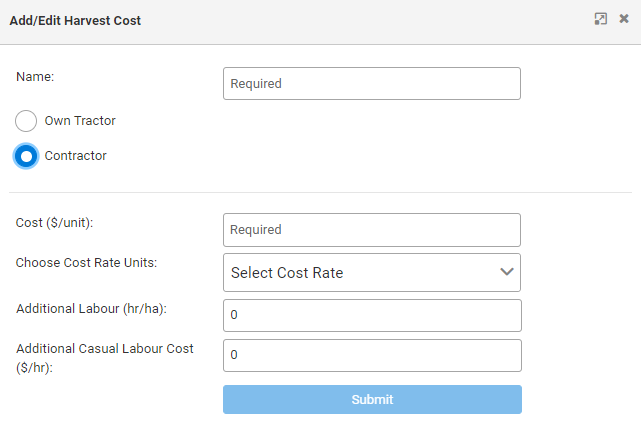Focus the Additional Labour (hr/ha) field
Viewport: 641px width, 434px height.
[371, 315]
